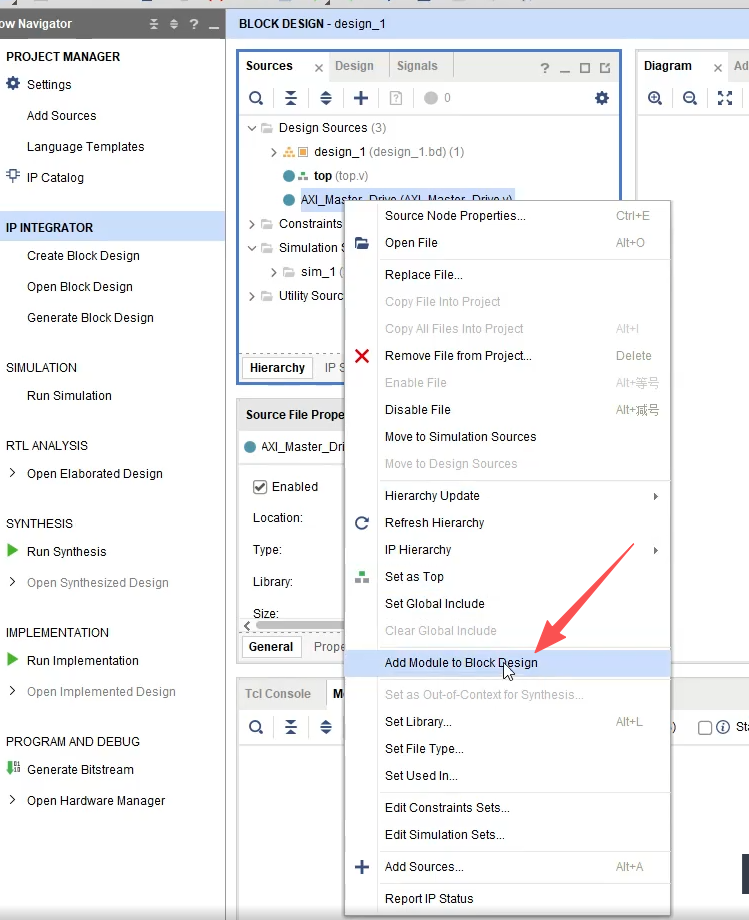749x920 pixels.
Task: Toggle checkbox beside the info icon
Action: tap(705, 728)
